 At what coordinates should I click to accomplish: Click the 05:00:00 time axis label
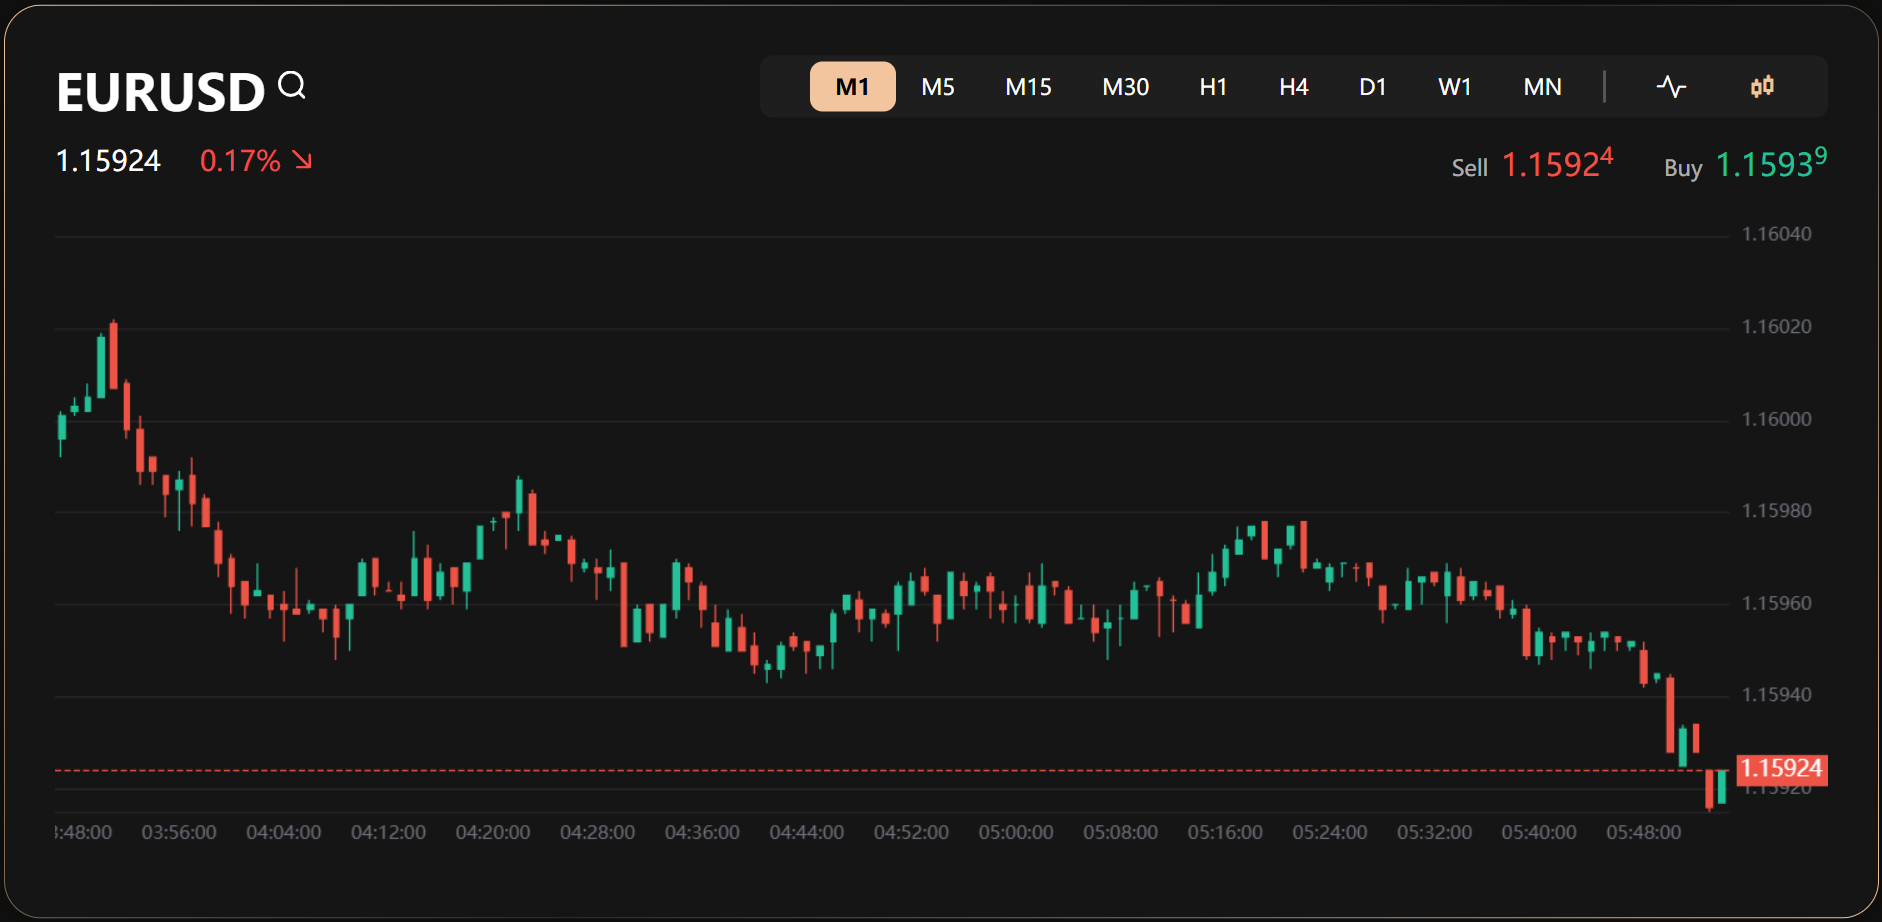1015,832
